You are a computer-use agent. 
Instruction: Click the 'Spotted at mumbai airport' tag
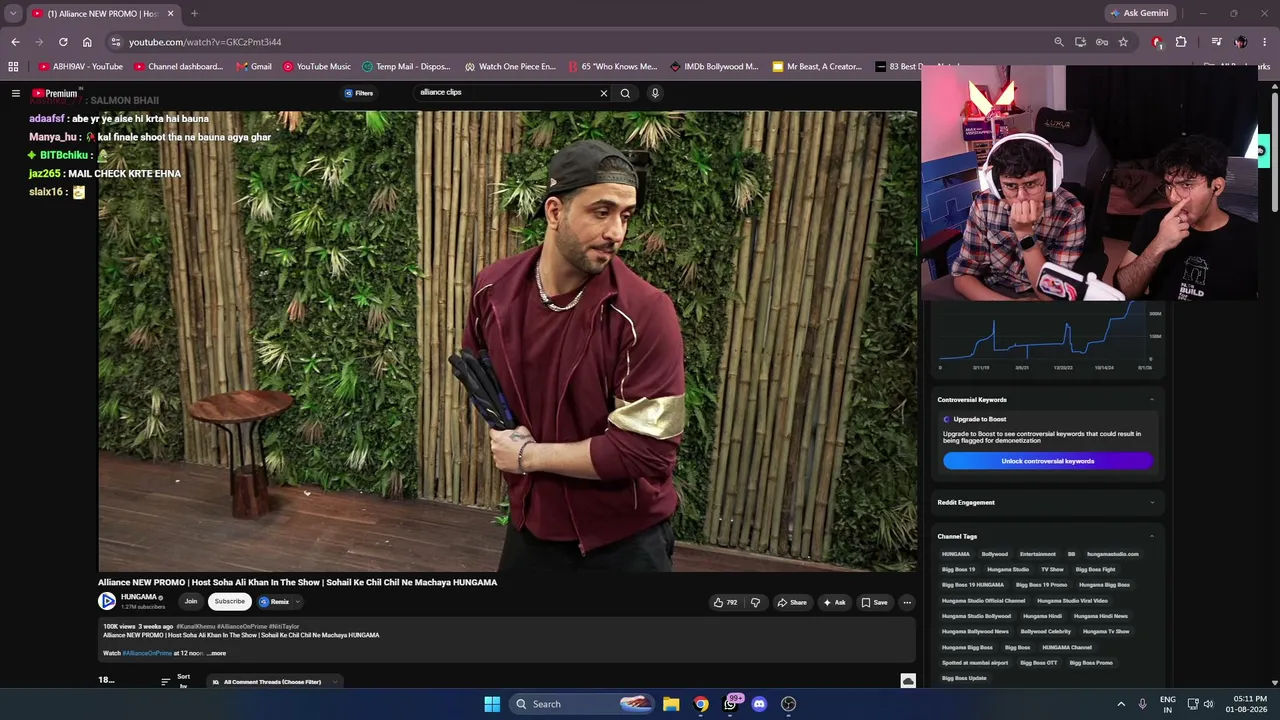974,663
